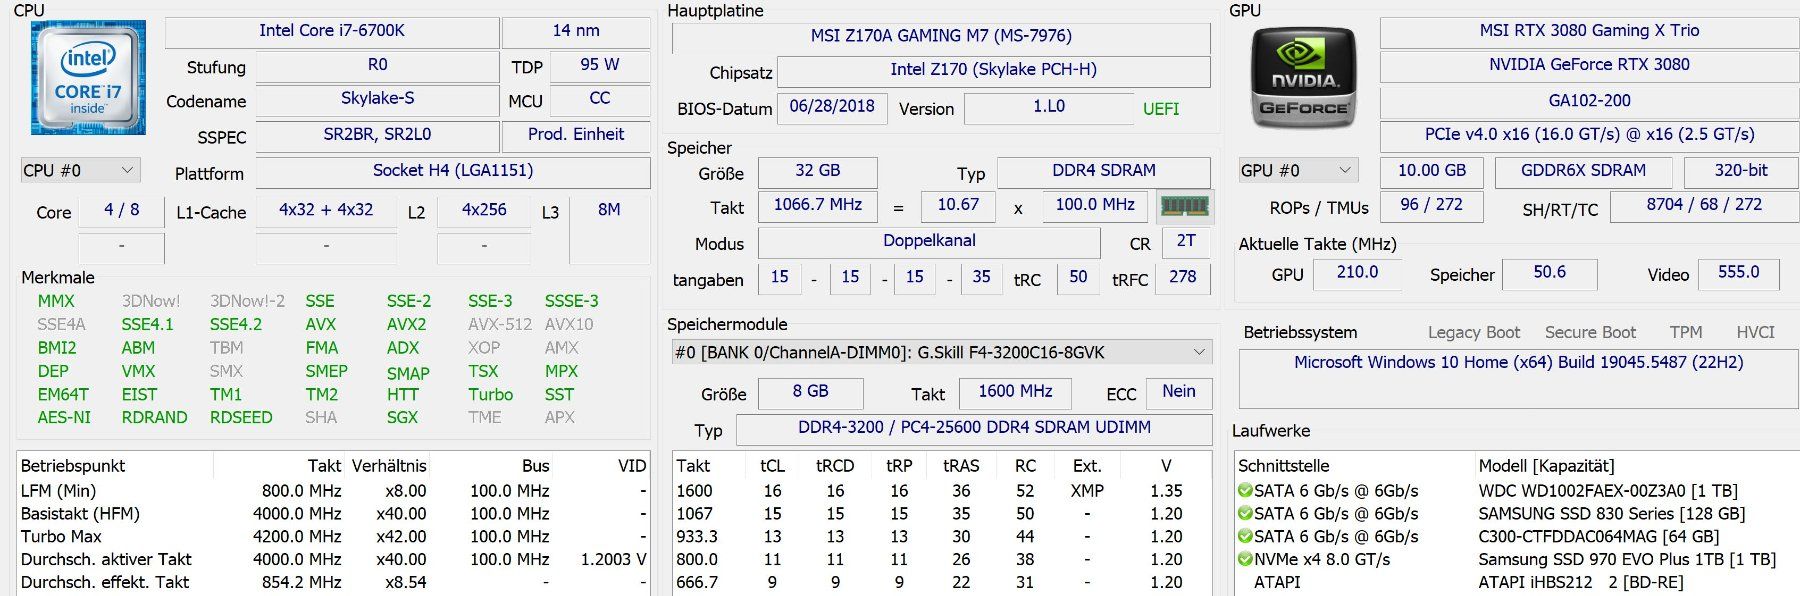
Task: Click the 14 nm process field
Action: [x=576, y=32]
